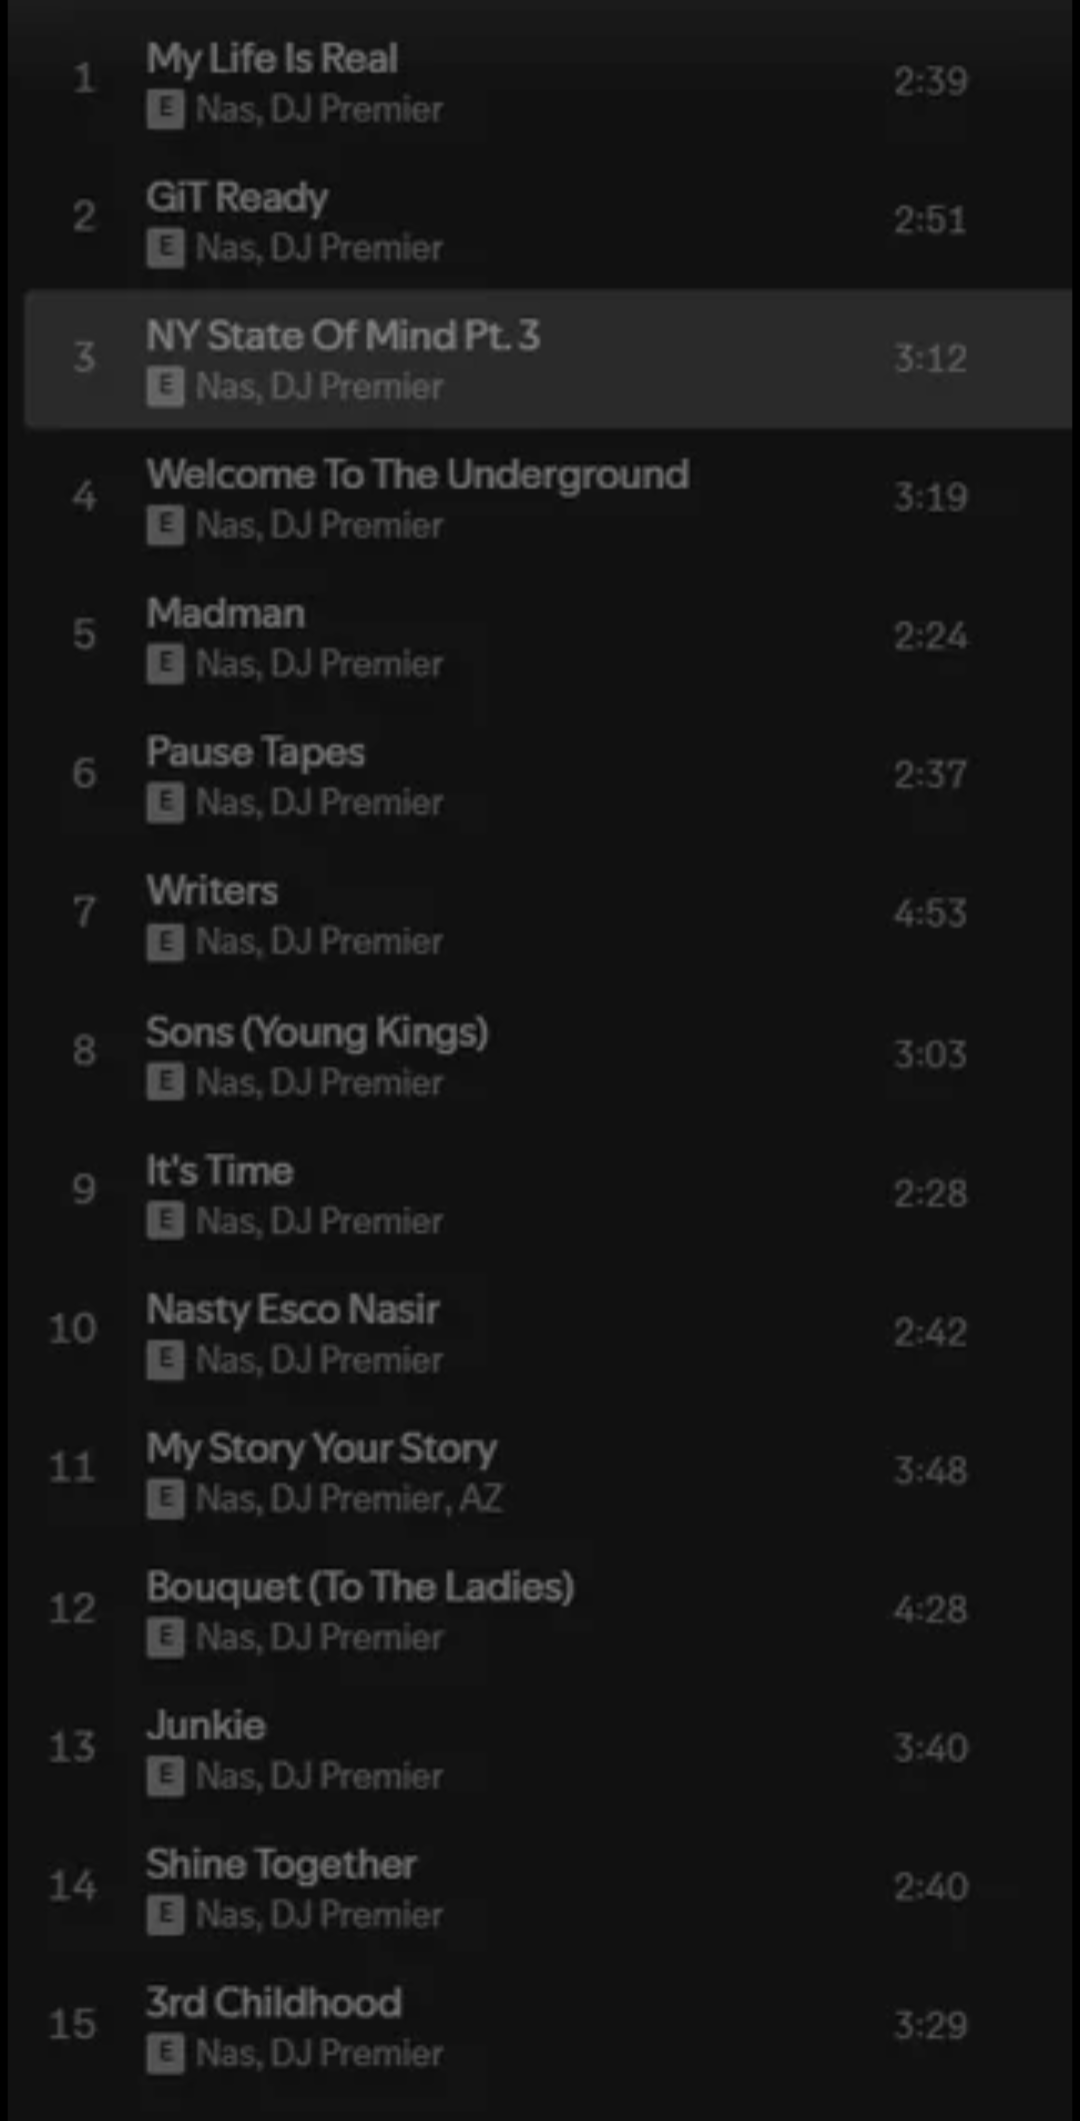This screenshot has width=1080, height=2121.
Task: Click explicit badge under NY State Of Mind Pt. 3
Action: 165,386
